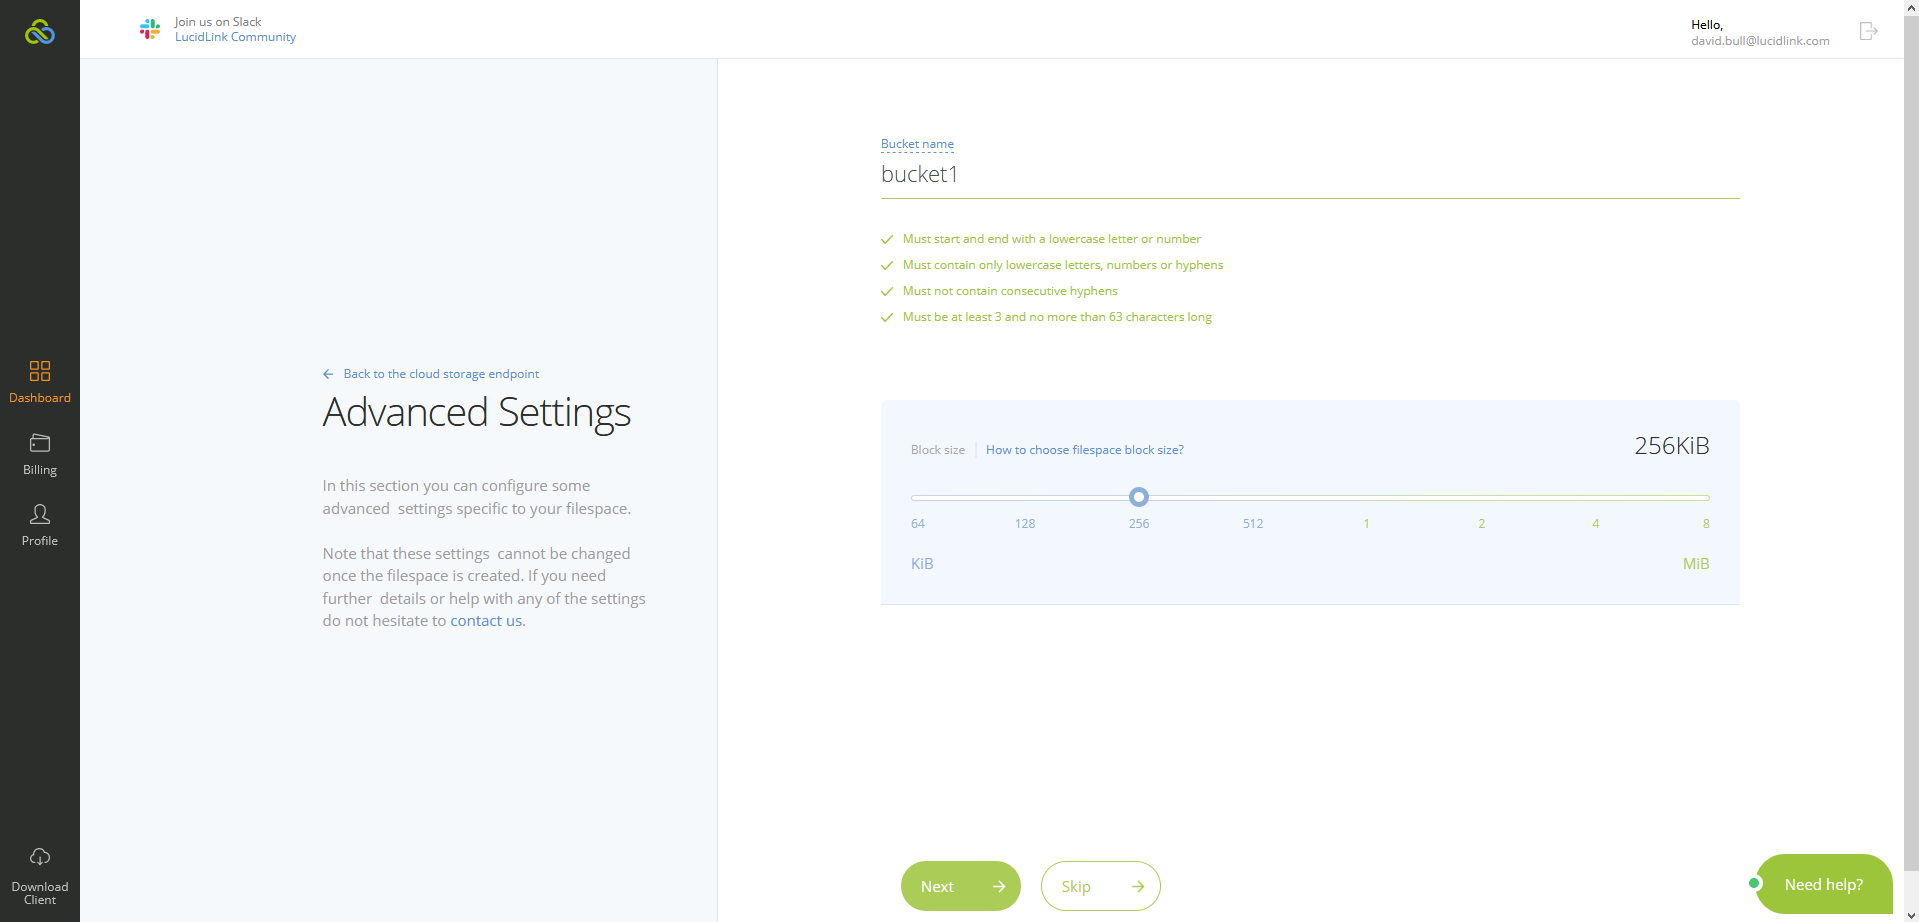Click the Next button
The height and width of the screenshot is (922, 1919).
961,886
